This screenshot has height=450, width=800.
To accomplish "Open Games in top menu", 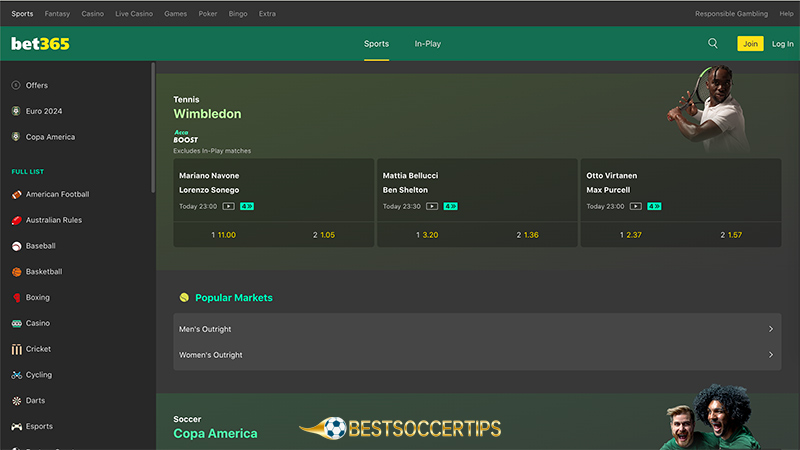I will [176, 14].
